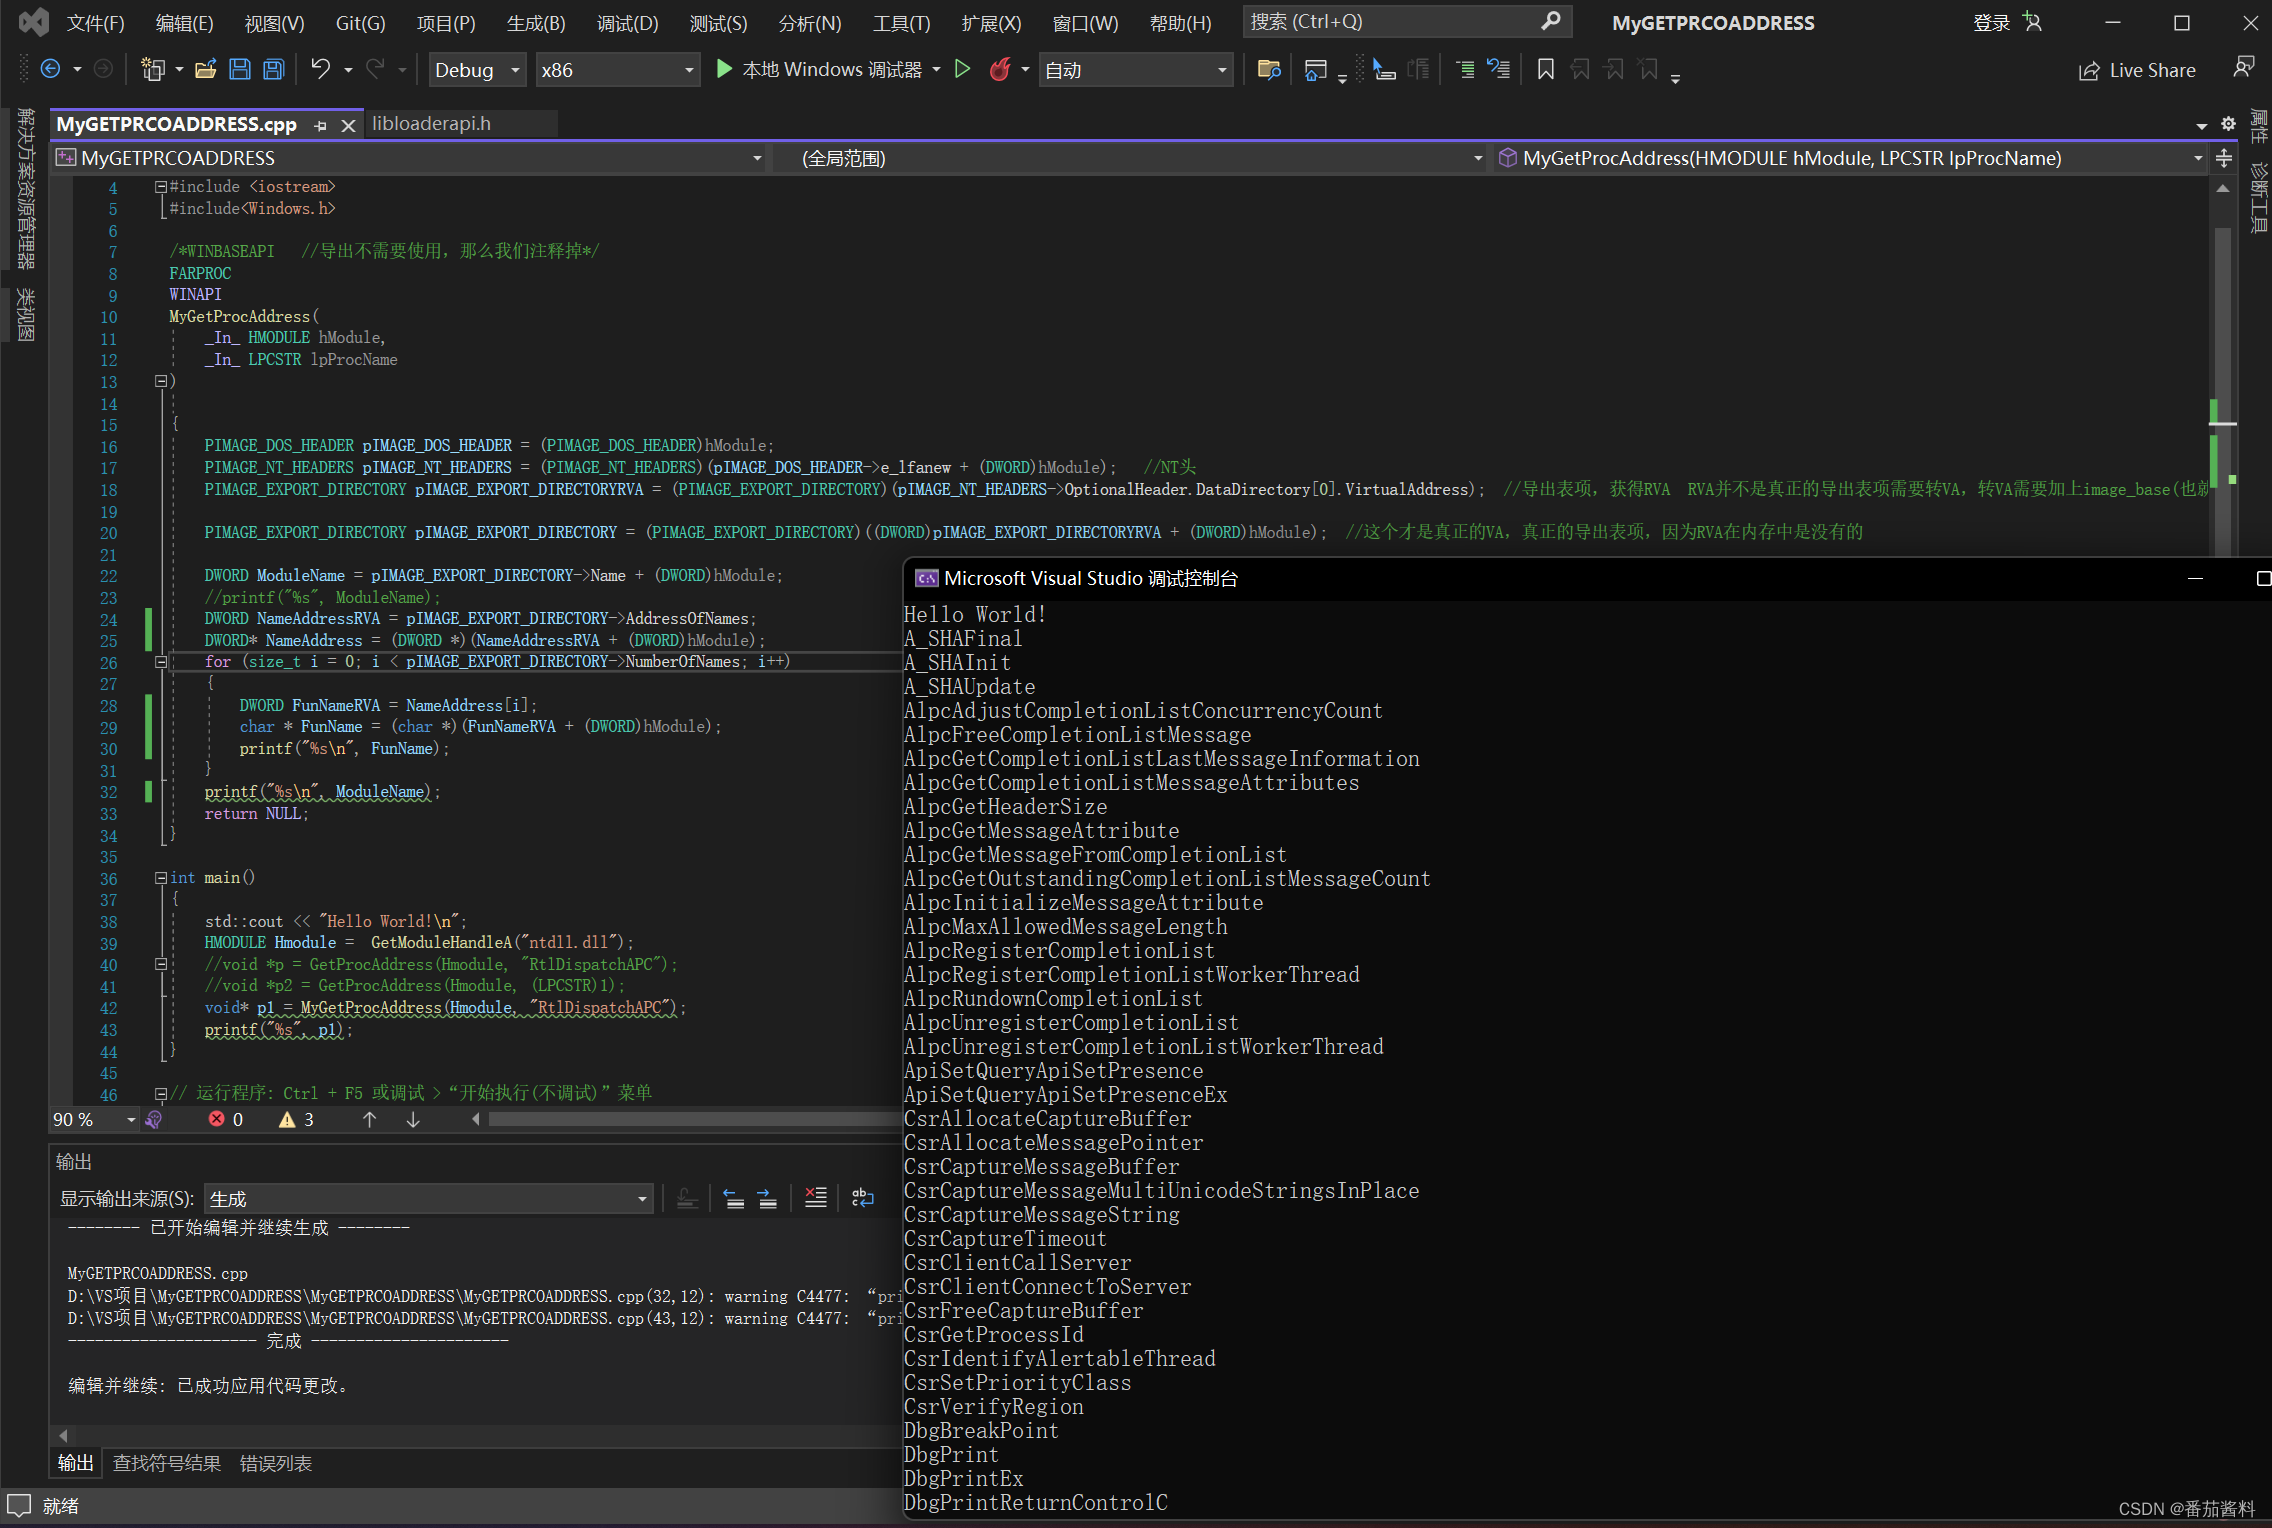This screenshot has width=2272, height=1528.
Task: Switch to the libloaderapi.h tab
Action: coord(431,123)
